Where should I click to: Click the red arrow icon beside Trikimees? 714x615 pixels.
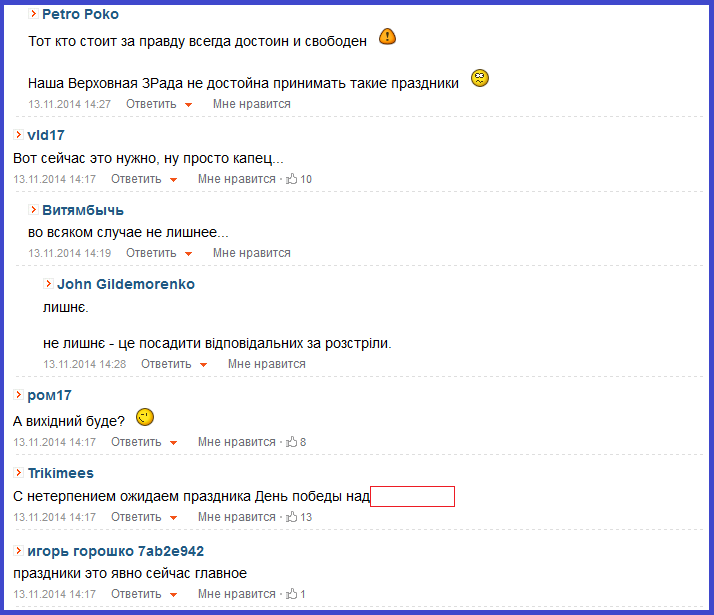[x=18, y=473]
